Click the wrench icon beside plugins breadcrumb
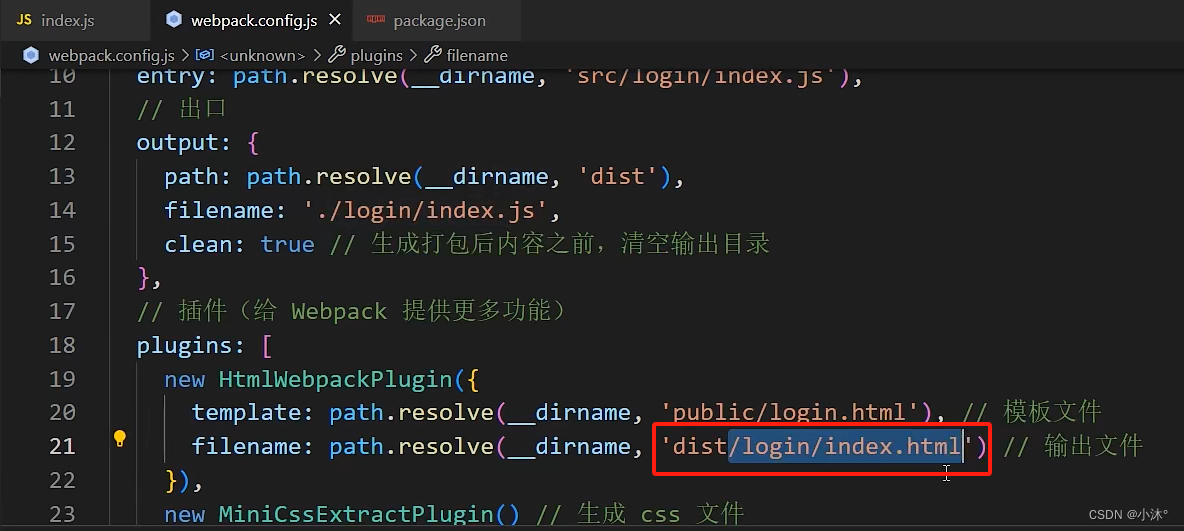This screenshot has height=531, width=1184. point(337,55)
